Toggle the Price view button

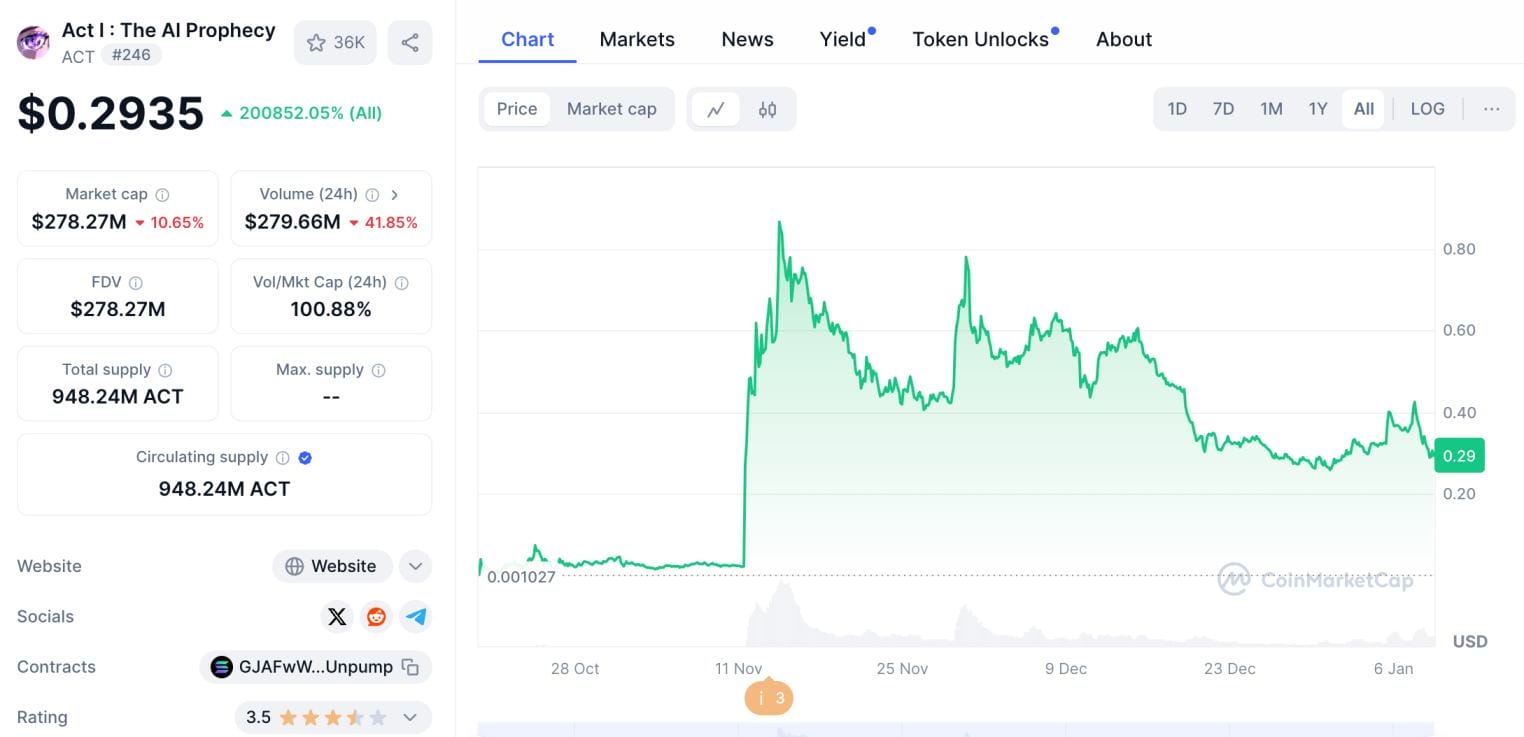(516, 108)
